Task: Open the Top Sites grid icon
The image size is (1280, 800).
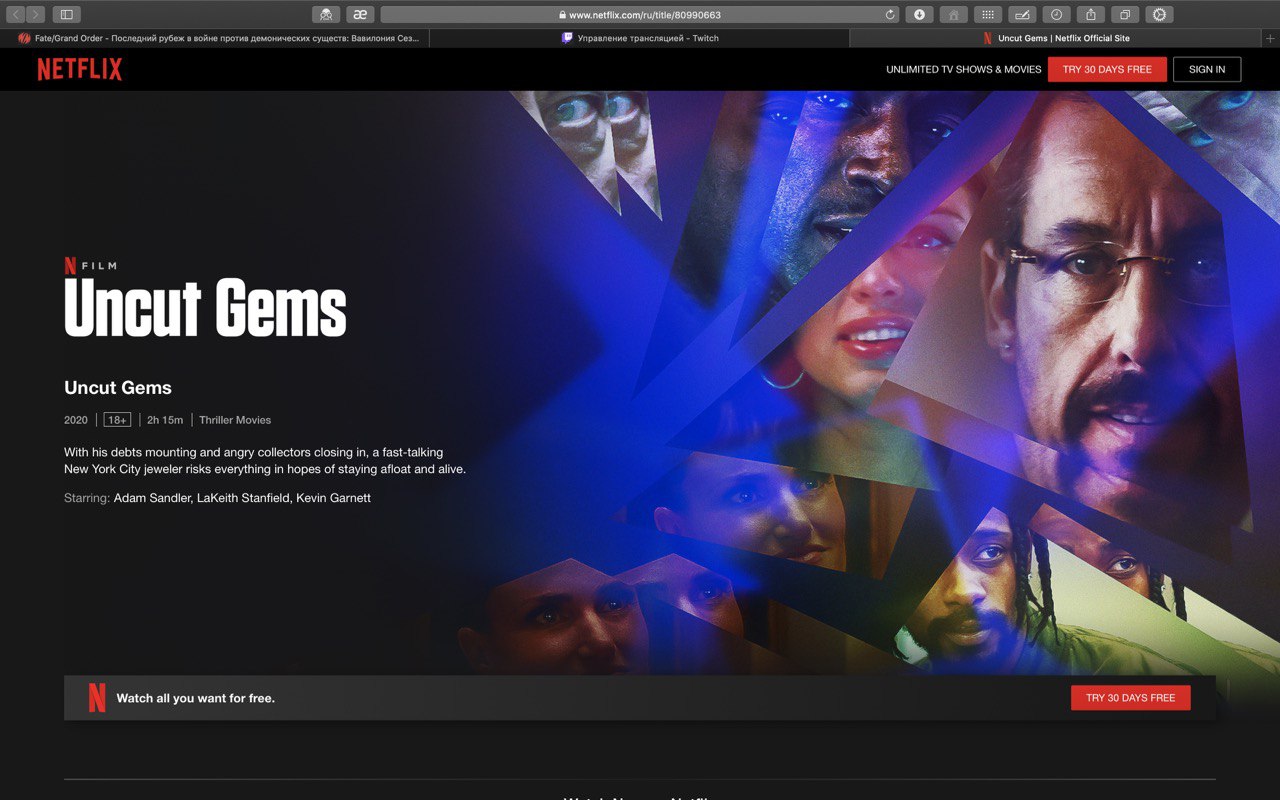Action: point(987,14)
